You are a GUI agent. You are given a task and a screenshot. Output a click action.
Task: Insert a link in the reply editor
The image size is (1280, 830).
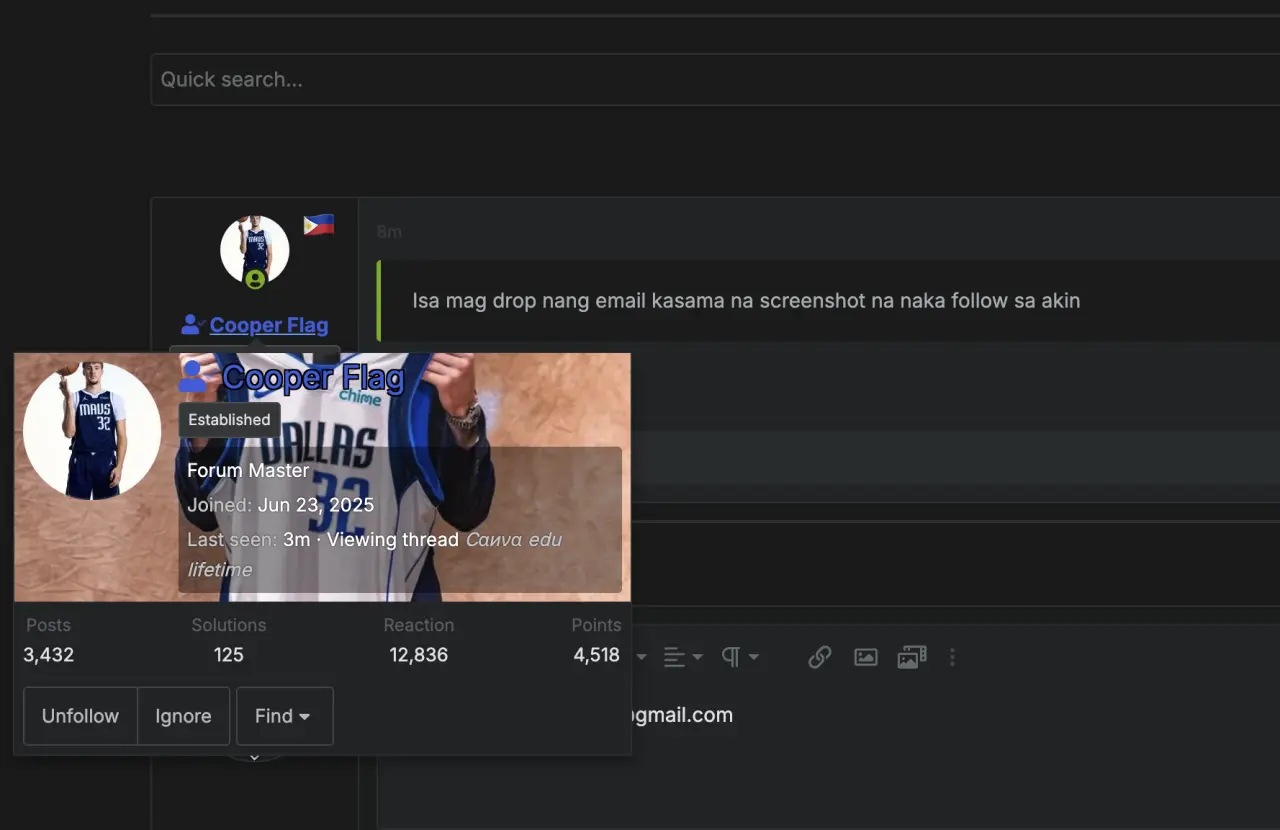coord(820,657)
